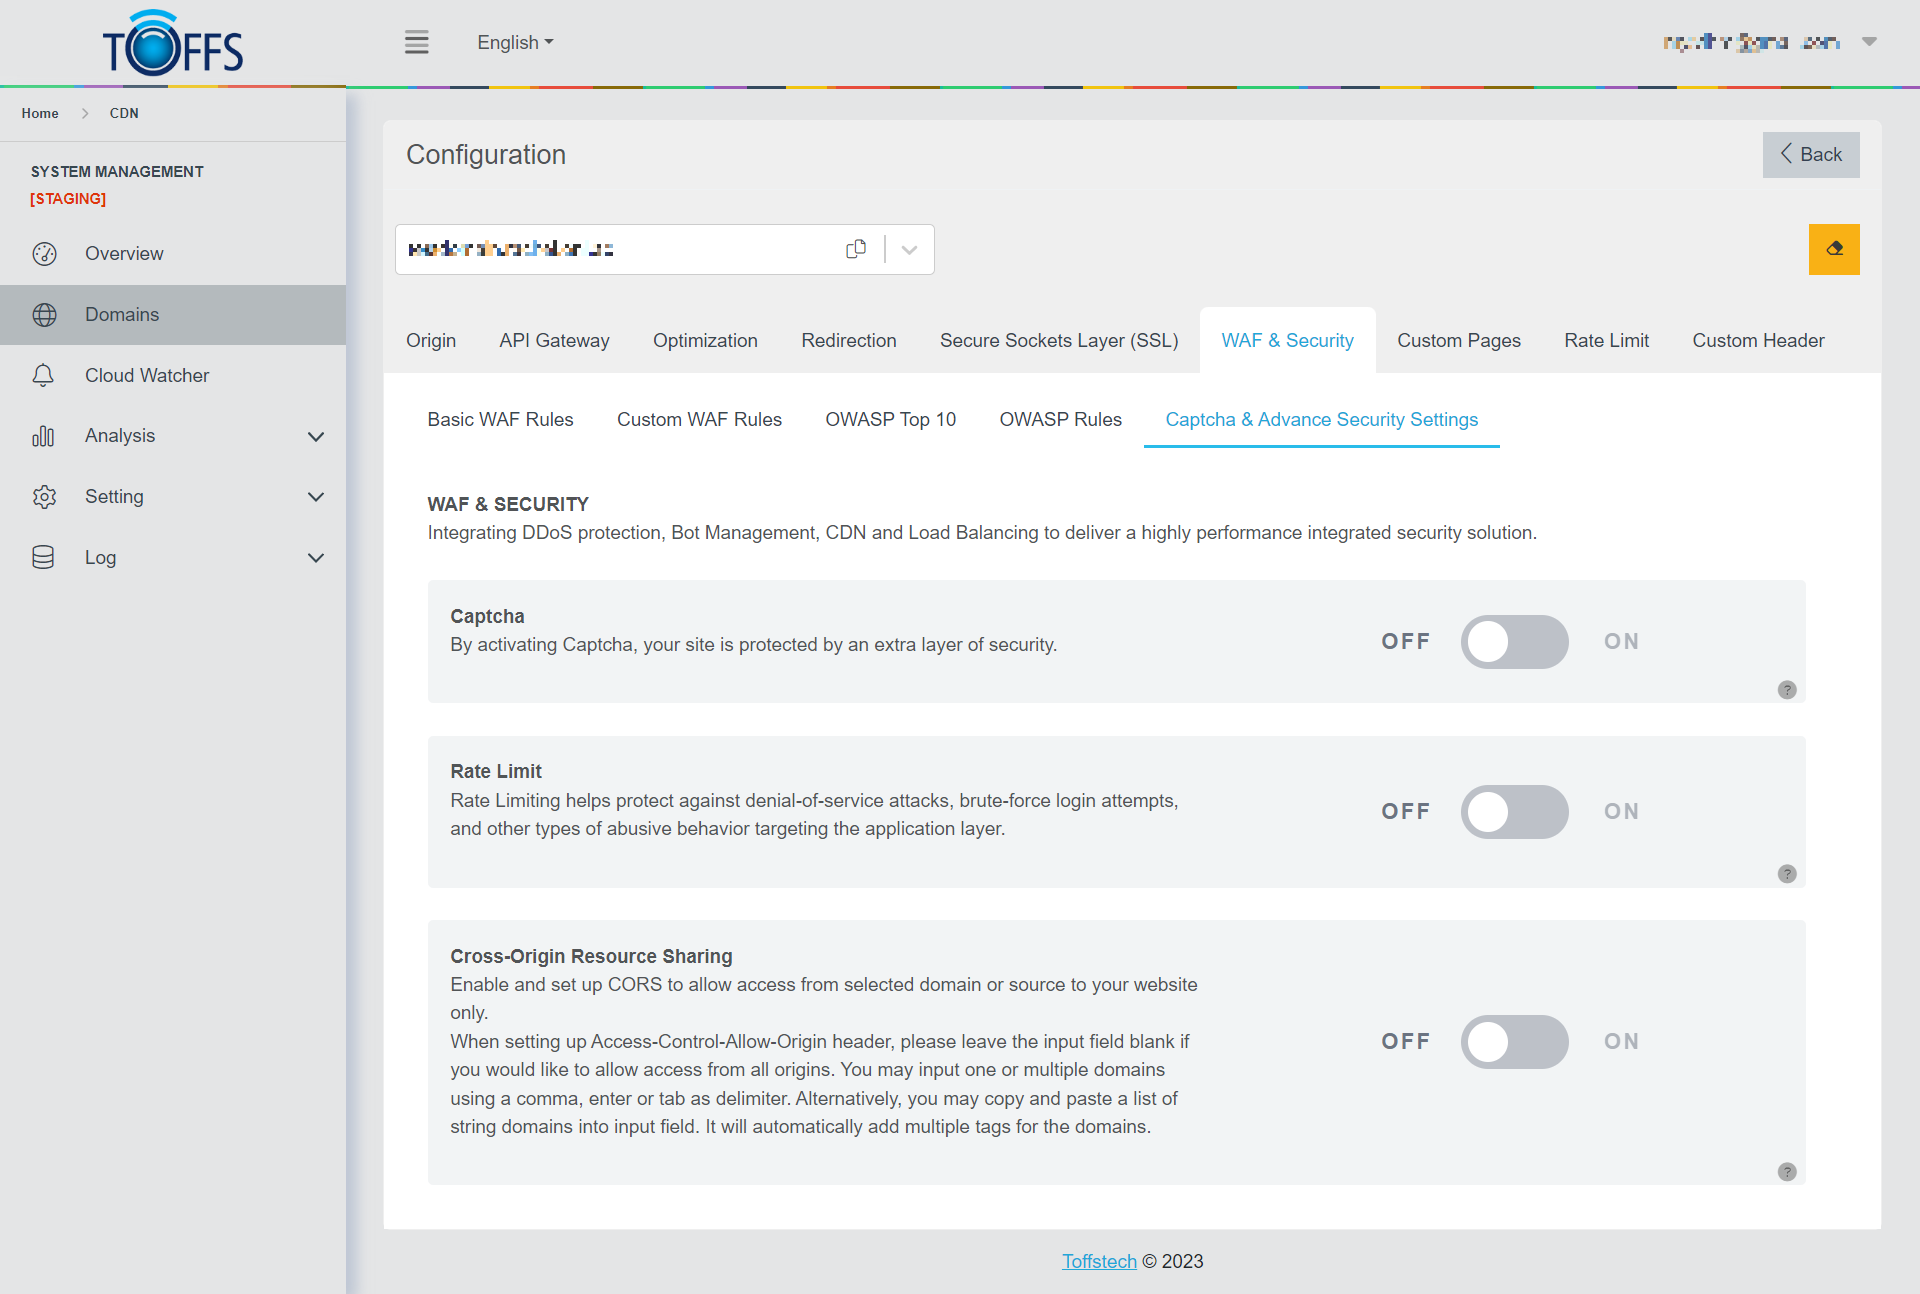Click the Rate Limit help question mark
The width and height of the screenshot is (1920, 1294).
click(x=1787, y=874)
